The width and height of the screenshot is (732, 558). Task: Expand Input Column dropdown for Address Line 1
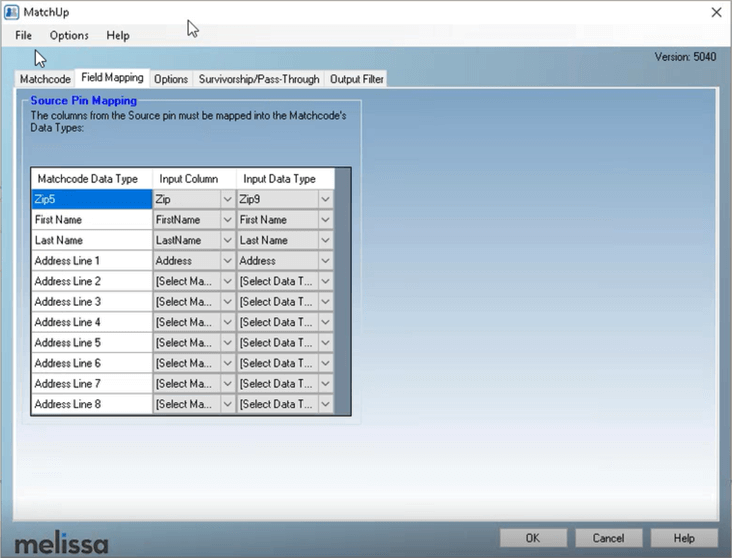click(x=227, y=261)
